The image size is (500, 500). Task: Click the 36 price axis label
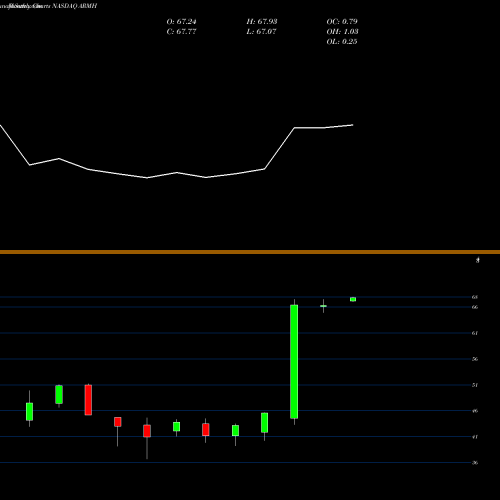pyautogui.click(x=475, y=463)
